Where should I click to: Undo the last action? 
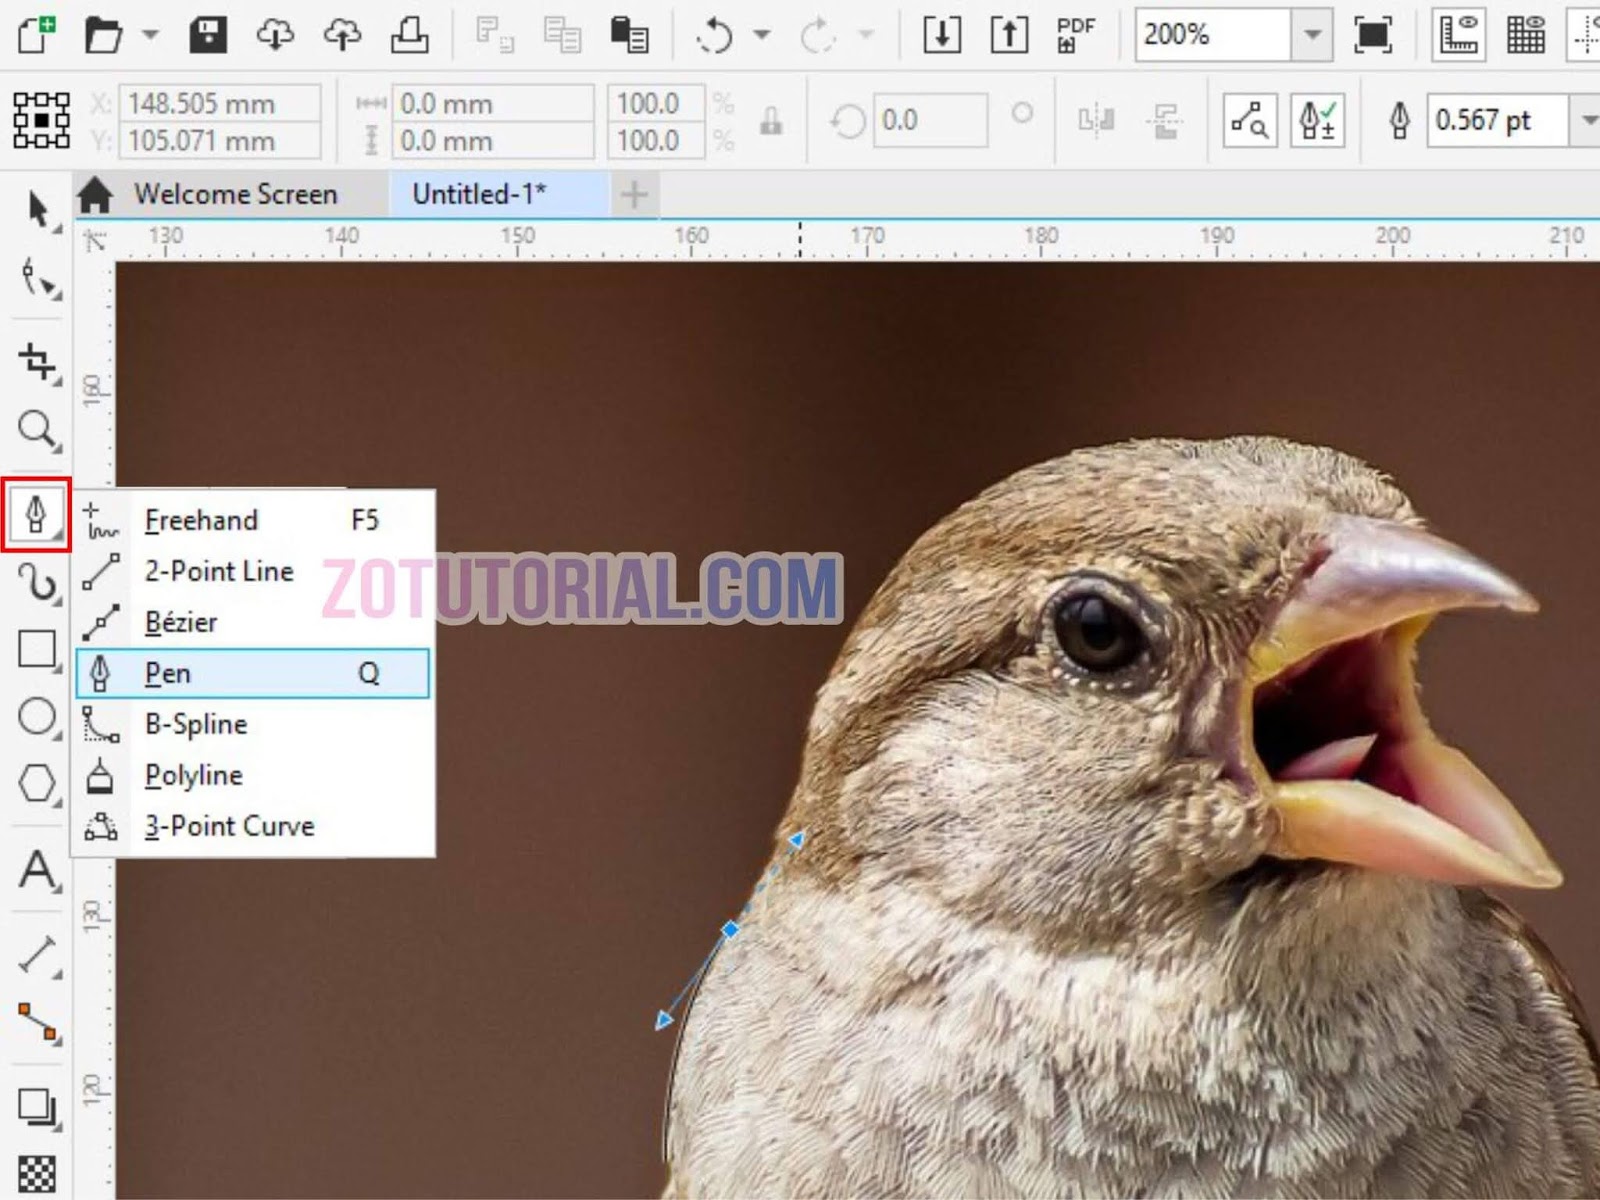tap(715, 36)
